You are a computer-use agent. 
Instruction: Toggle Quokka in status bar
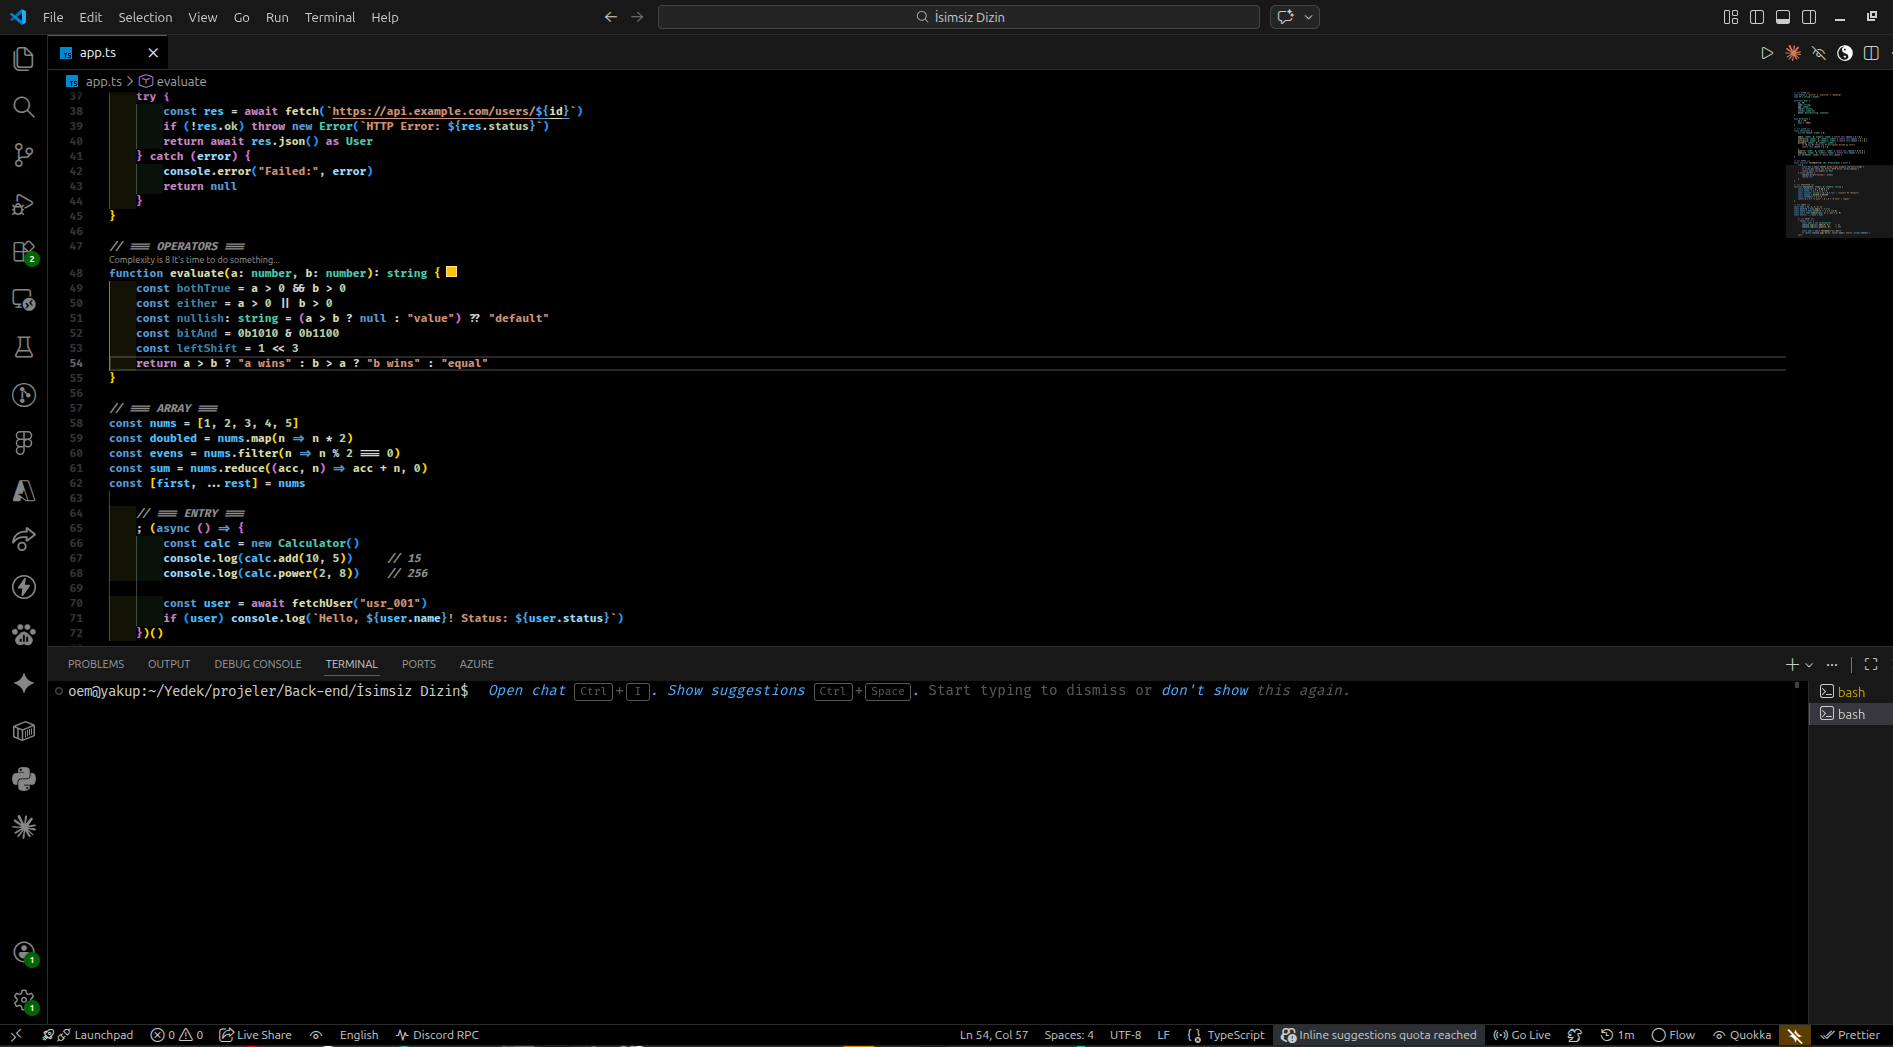click(x=1742, y=1035)
